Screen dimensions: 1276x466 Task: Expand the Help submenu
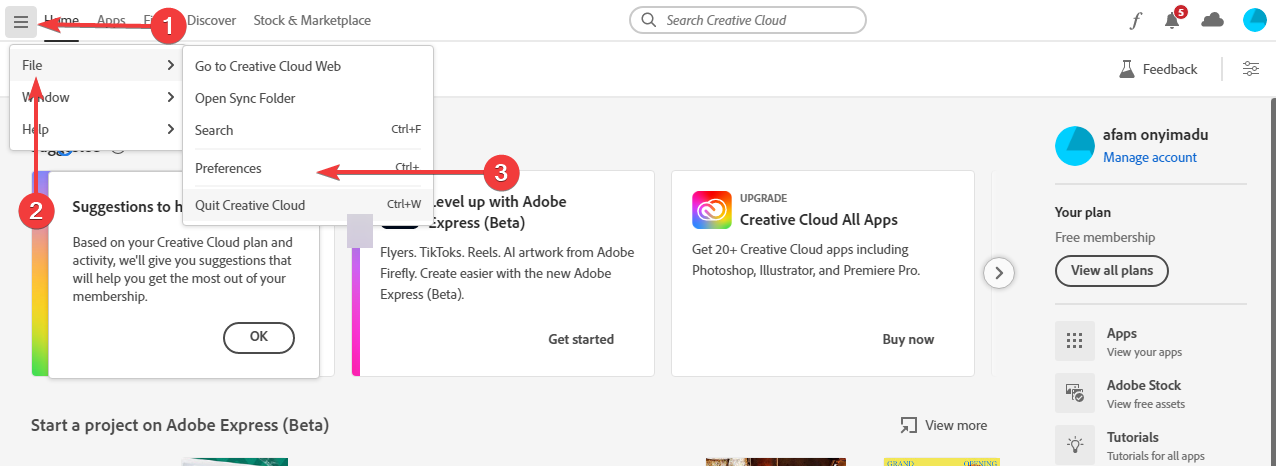[97, 129]
